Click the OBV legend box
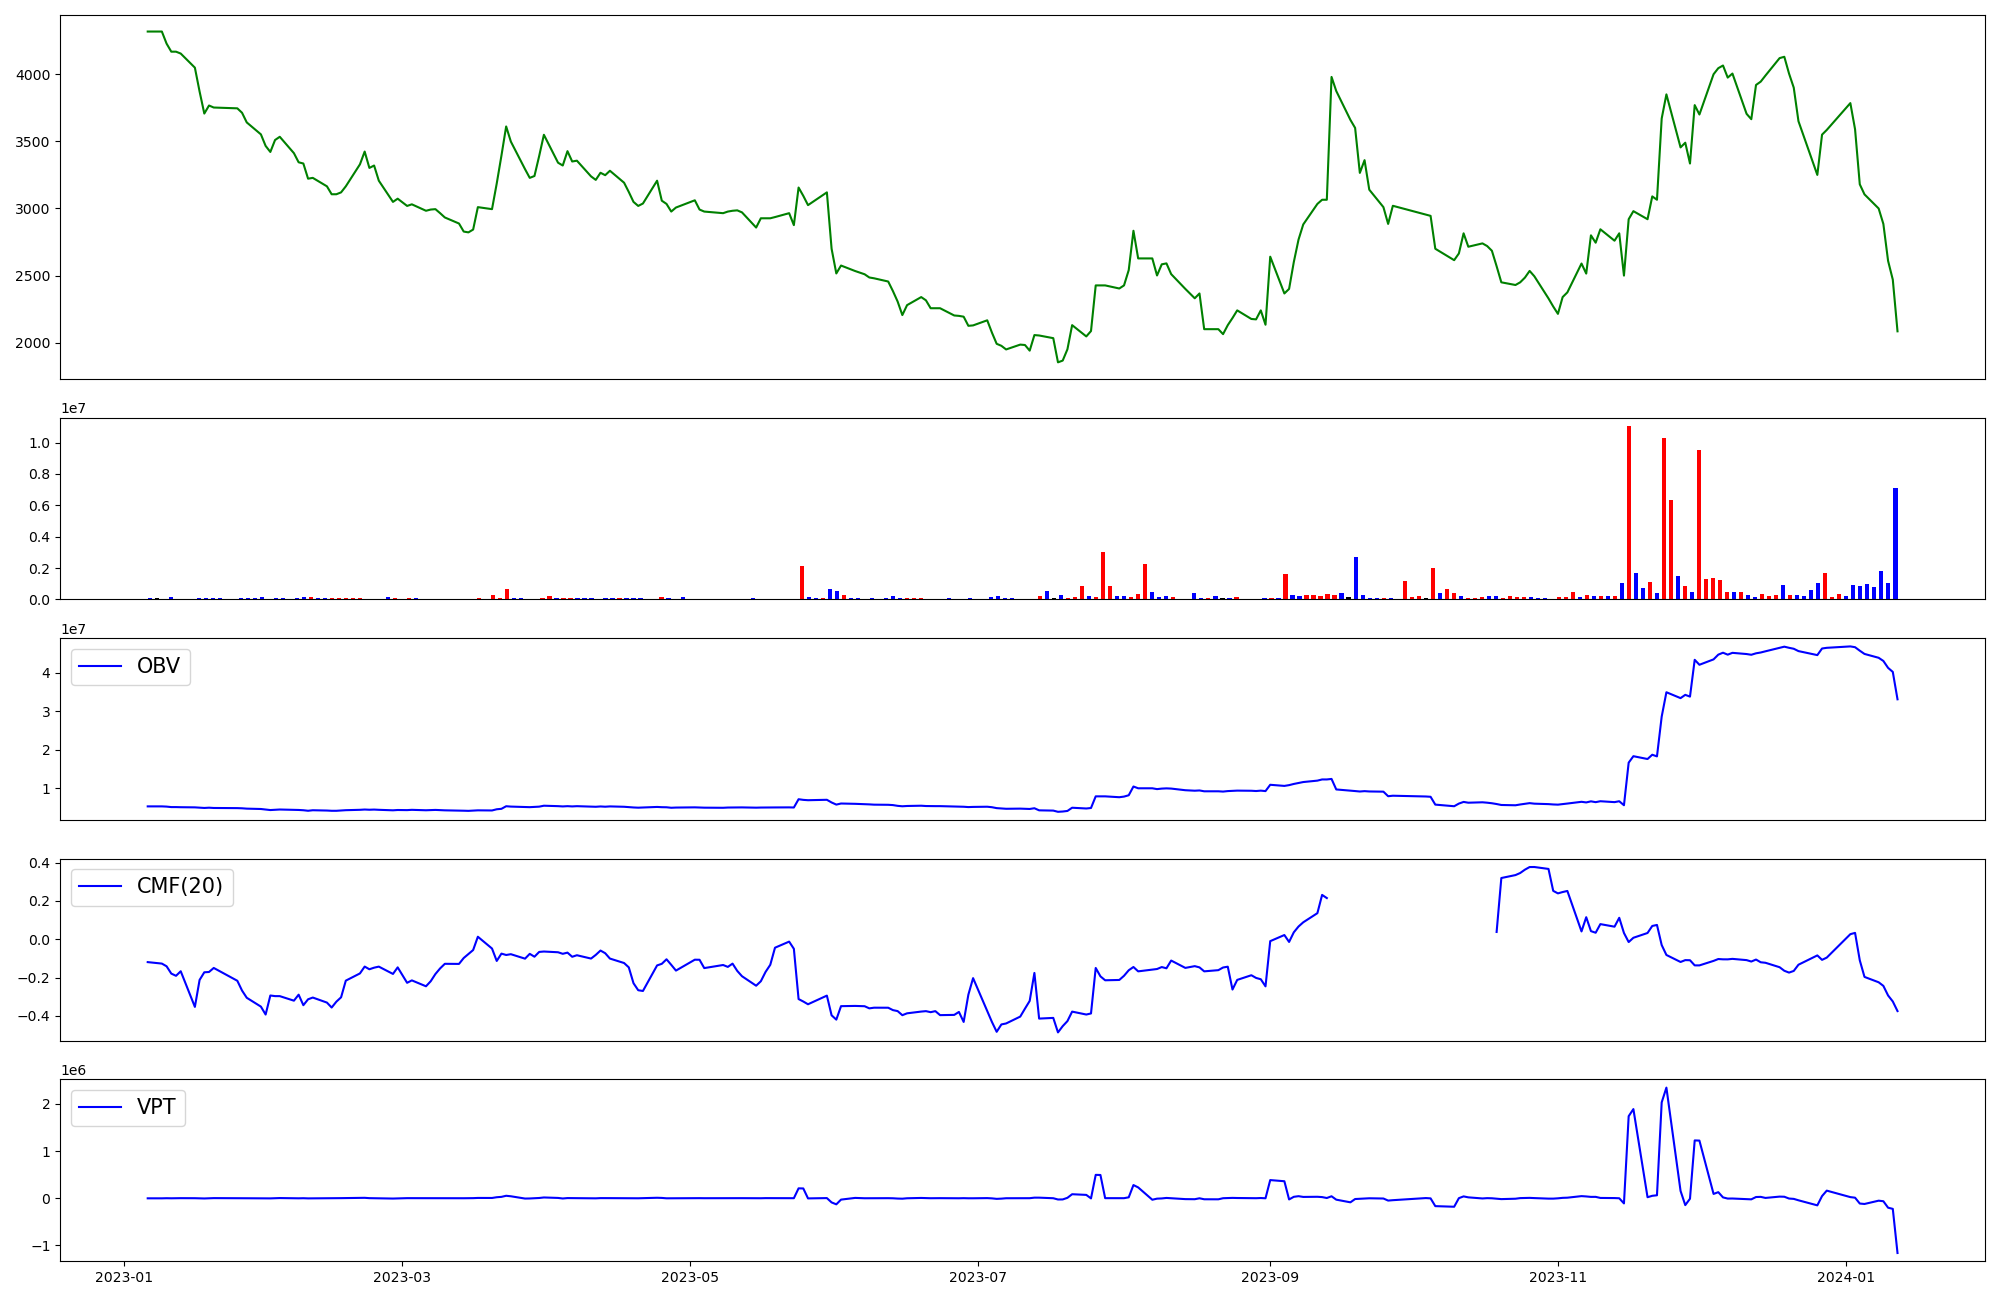 click(x=130, y=667)
